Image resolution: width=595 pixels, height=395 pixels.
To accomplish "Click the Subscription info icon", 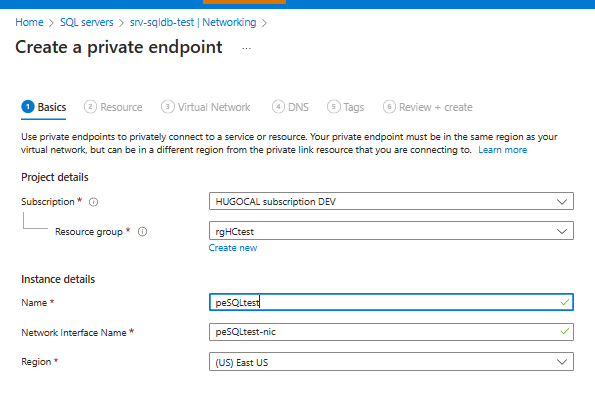I will 93,202.
